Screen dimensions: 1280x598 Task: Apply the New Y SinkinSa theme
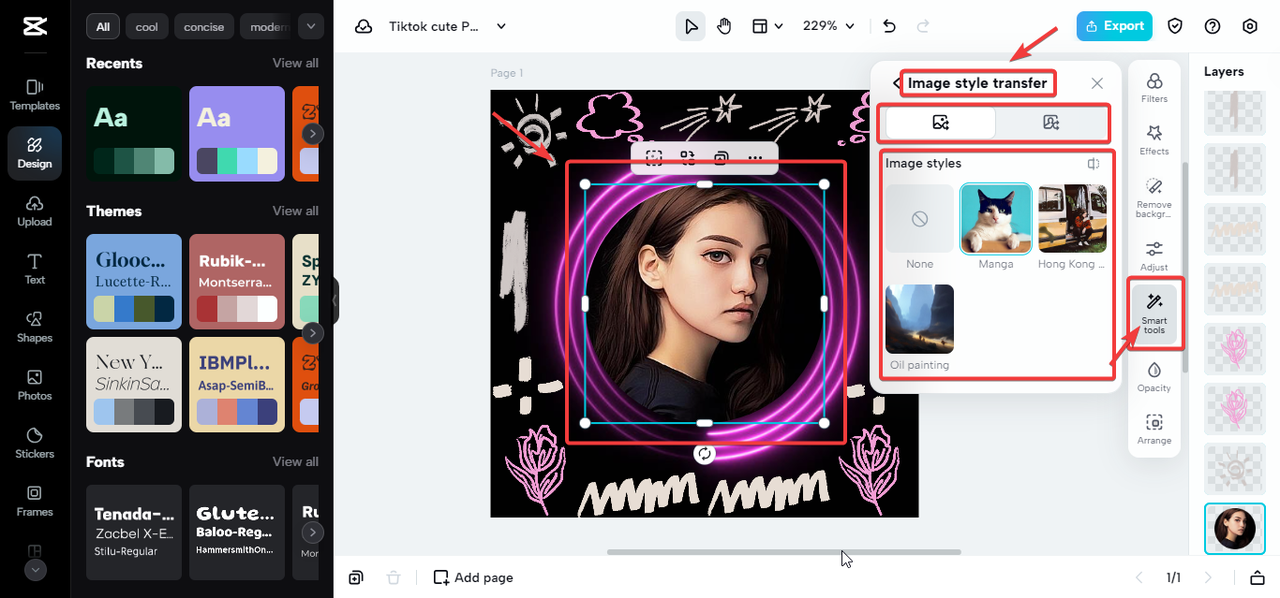coord(134,384)
